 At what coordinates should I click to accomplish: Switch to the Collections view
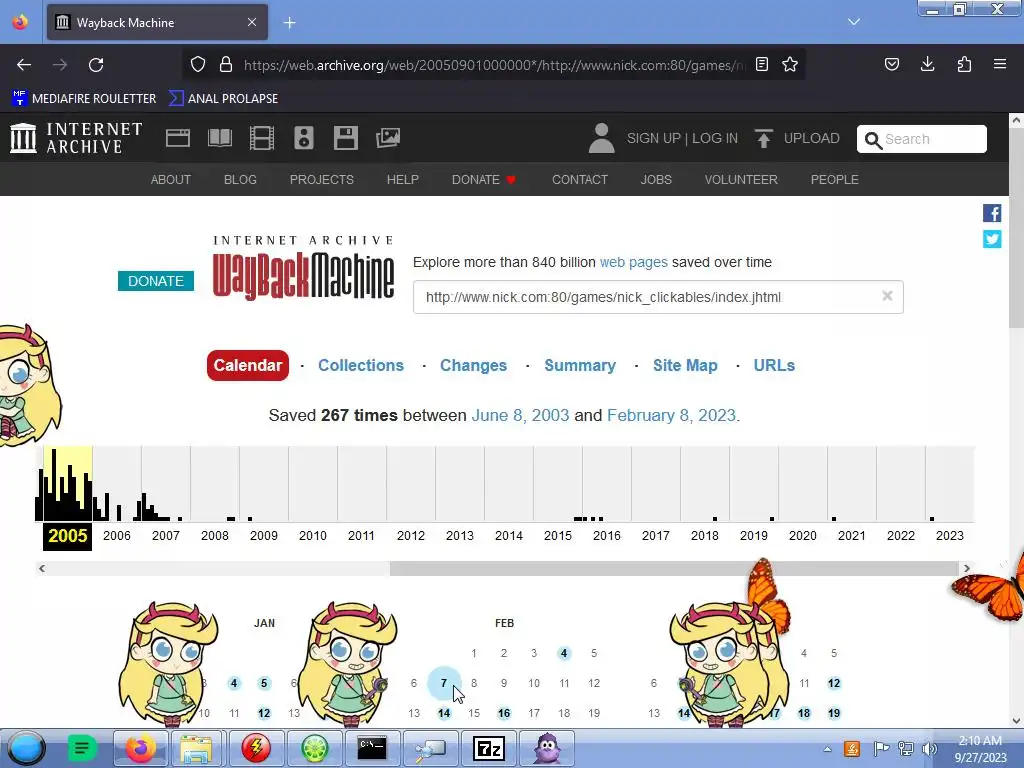[x=361, y=365]
